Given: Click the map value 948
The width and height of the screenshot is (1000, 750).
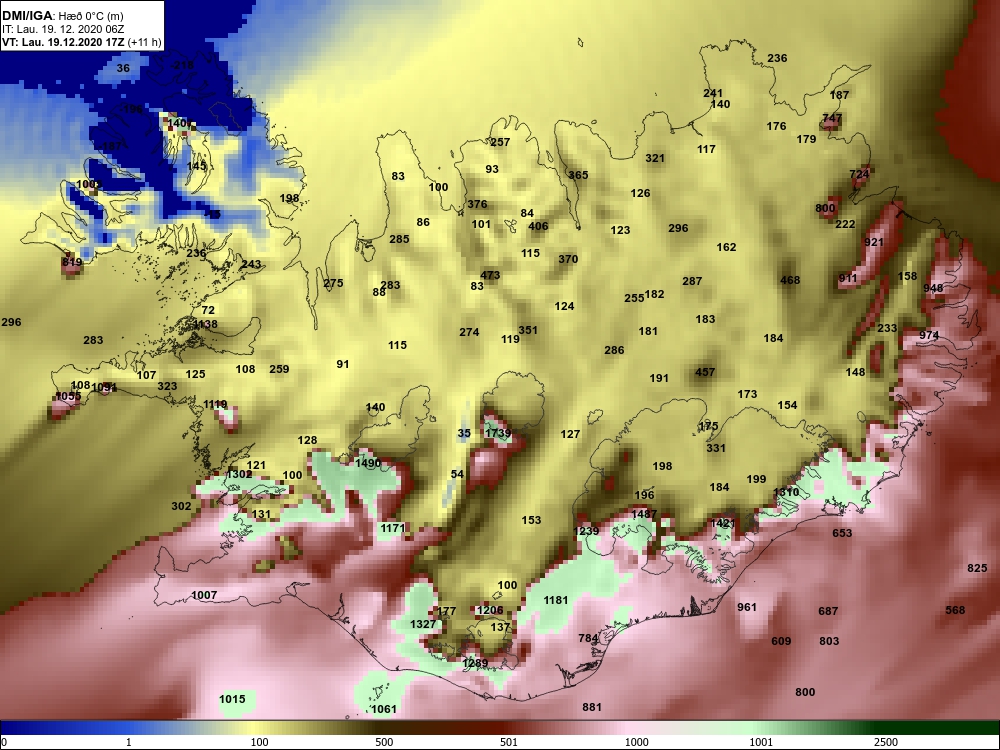Looking at the screenshot, I should 933,288.
